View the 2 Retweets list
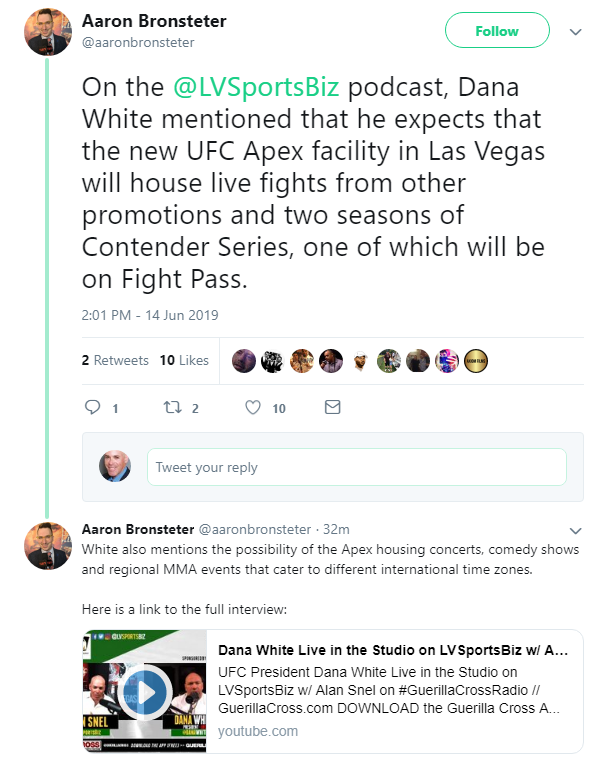Image resolution: width=610 pixels, height=771 pixels. point(115,360)
